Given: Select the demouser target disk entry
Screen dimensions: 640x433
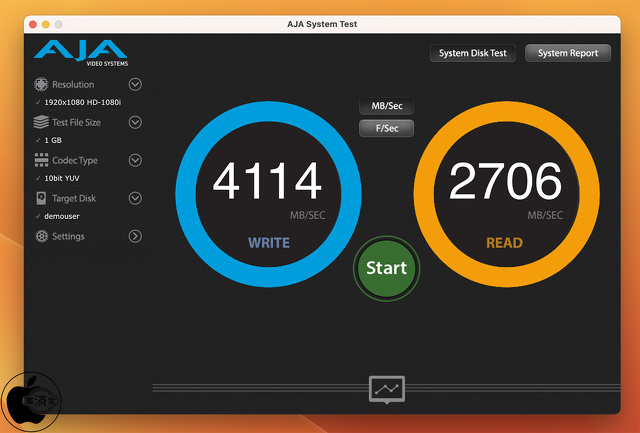Looking at the screenshot, I should coord(62,216).
